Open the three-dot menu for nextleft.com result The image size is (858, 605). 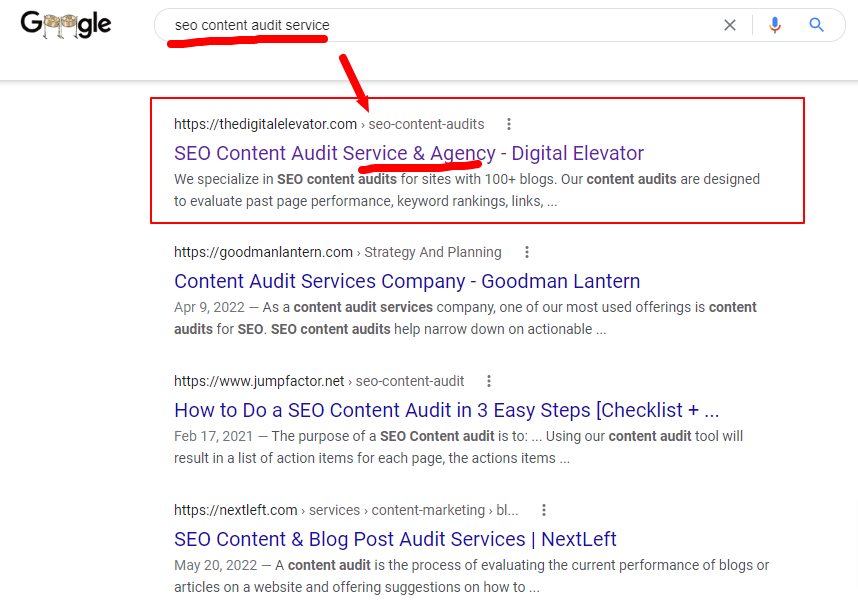pos(544,510)
